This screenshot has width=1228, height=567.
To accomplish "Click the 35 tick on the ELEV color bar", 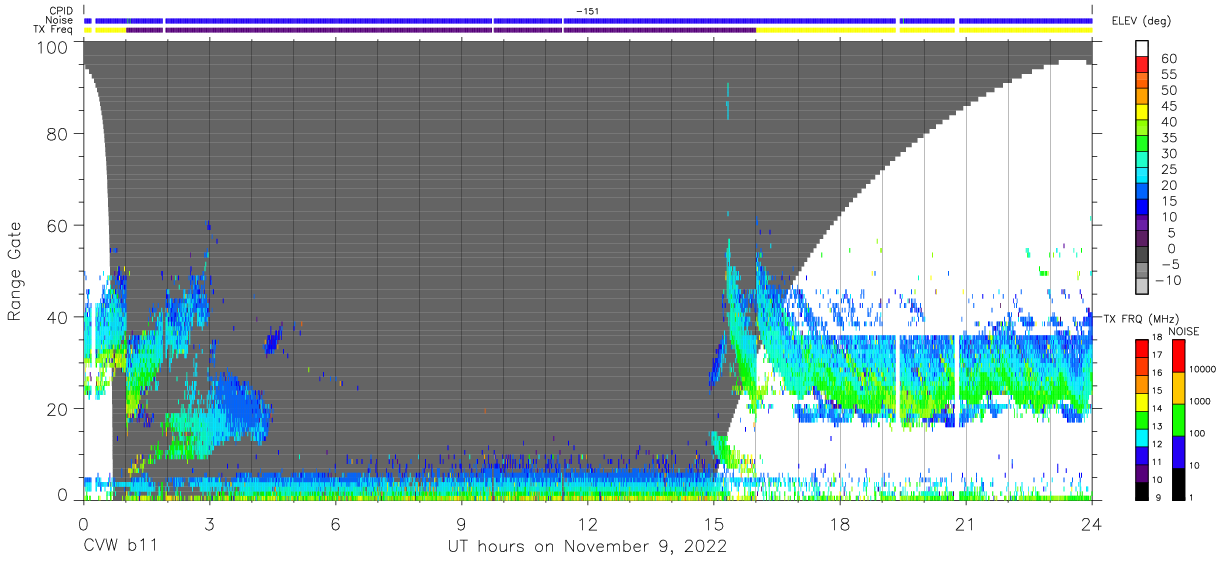I will [x=1168, y=137].
